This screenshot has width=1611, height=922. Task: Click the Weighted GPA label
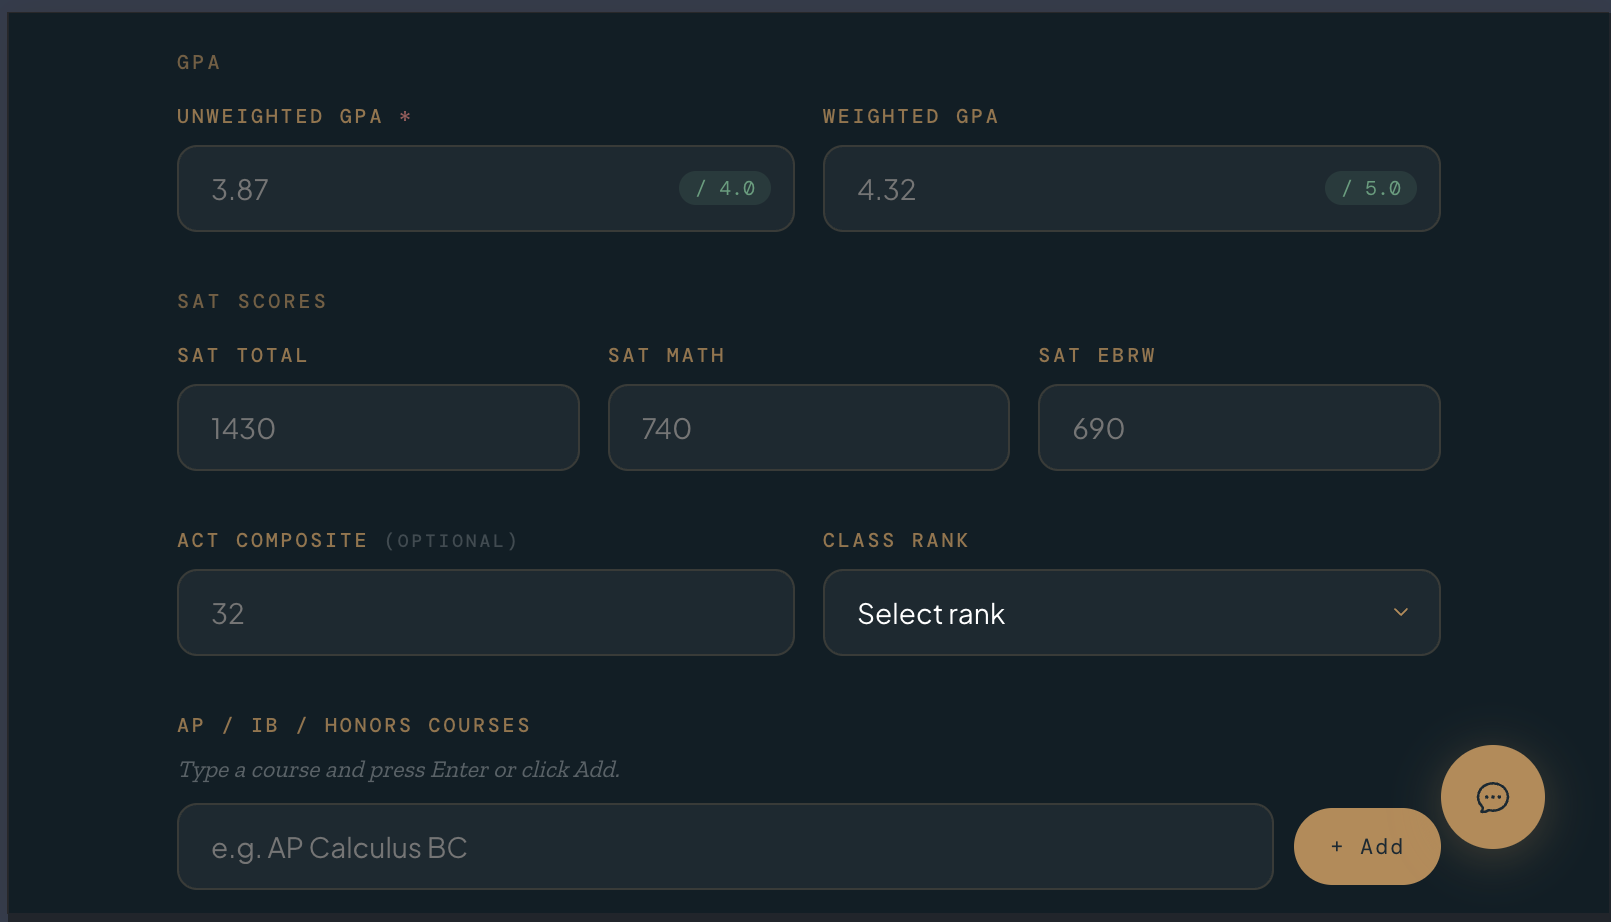tap(910, 117)
